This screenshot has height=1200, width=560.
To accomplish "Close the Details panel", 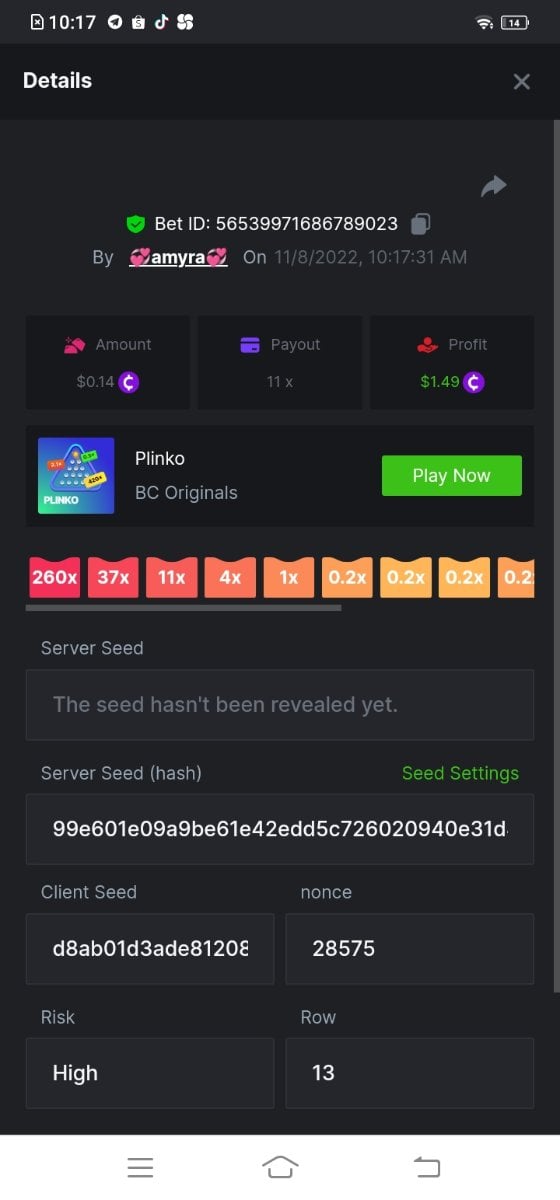I will coord(521,82).
